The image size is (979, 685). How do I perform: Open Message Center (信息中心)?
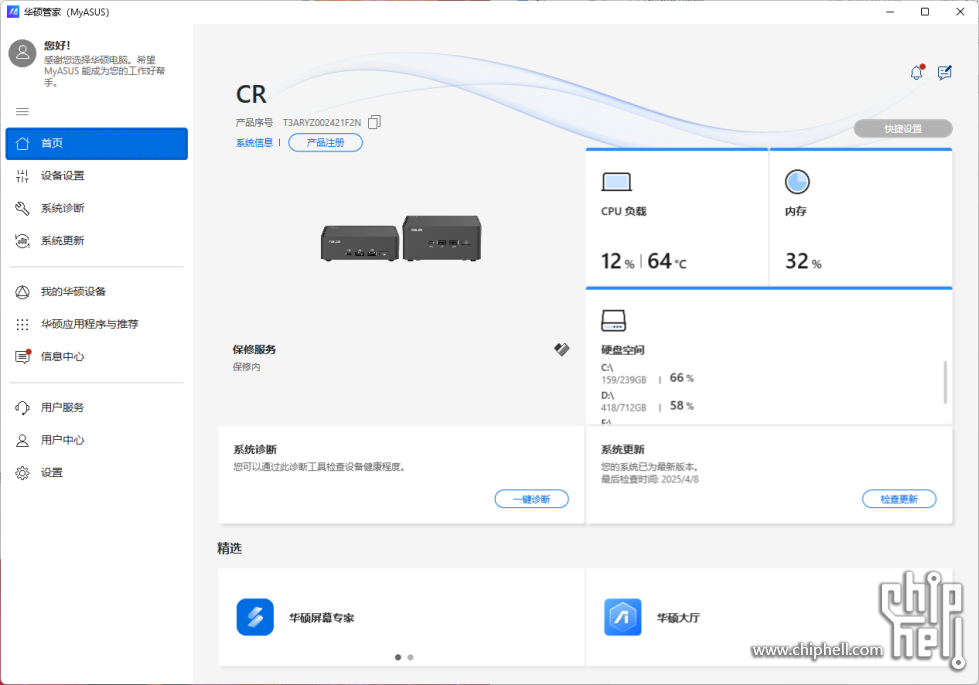click(97, 357)
